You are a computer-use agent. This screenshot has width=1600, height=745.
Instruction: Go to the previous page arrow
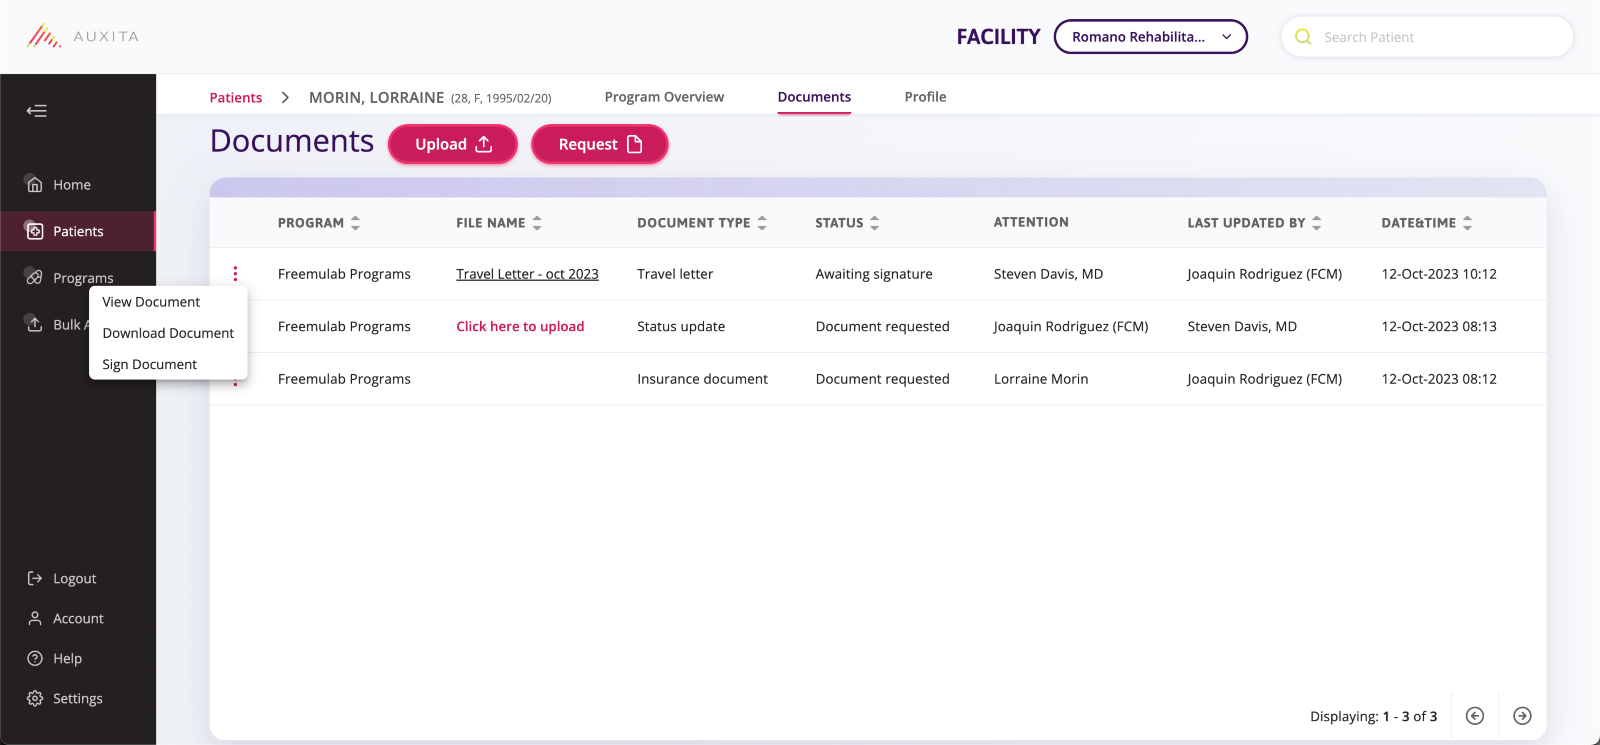pos(1474,716)
